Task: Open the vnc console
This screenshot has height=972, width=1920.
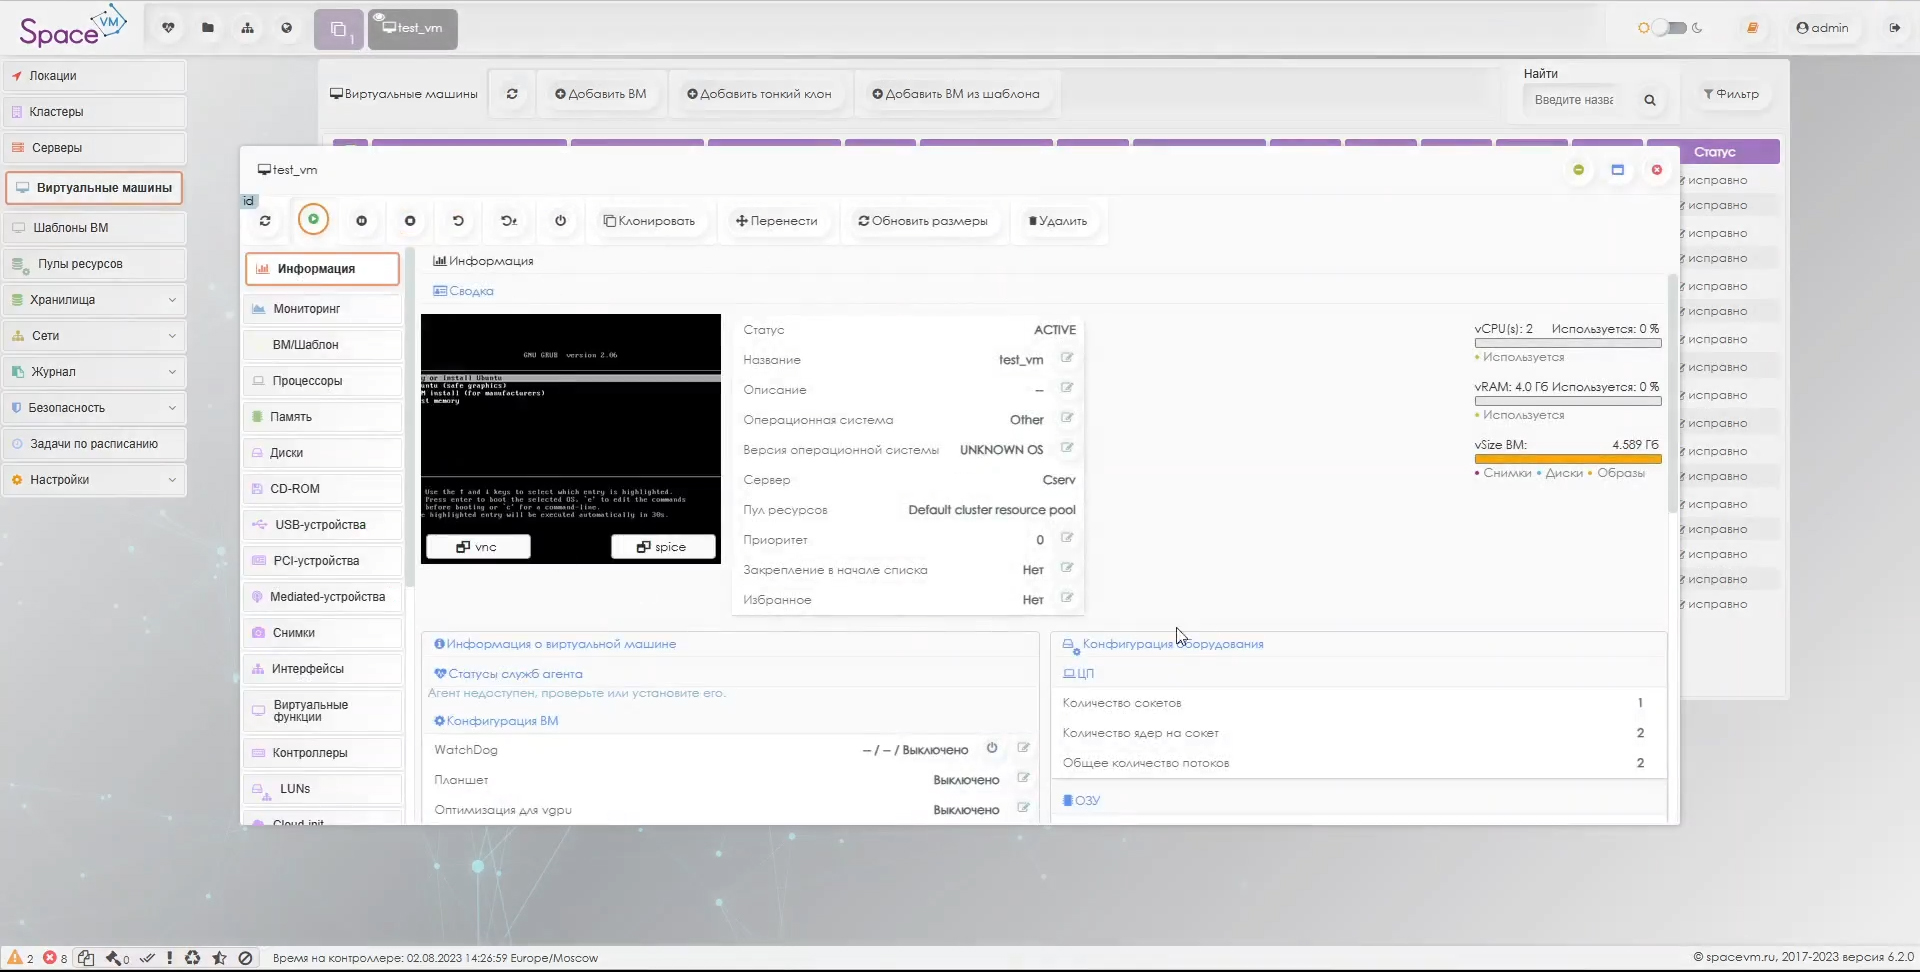Action: [478, 547]
